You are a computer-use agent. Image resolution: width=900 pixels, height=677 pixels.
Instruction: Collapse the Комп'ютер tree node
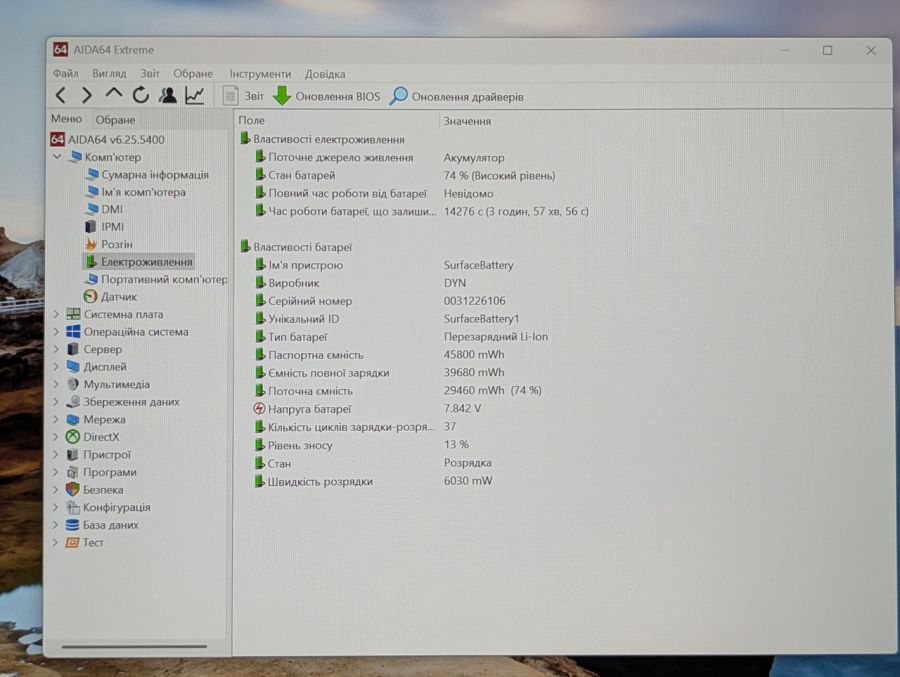pyautogui.click(x=57, y=156)
